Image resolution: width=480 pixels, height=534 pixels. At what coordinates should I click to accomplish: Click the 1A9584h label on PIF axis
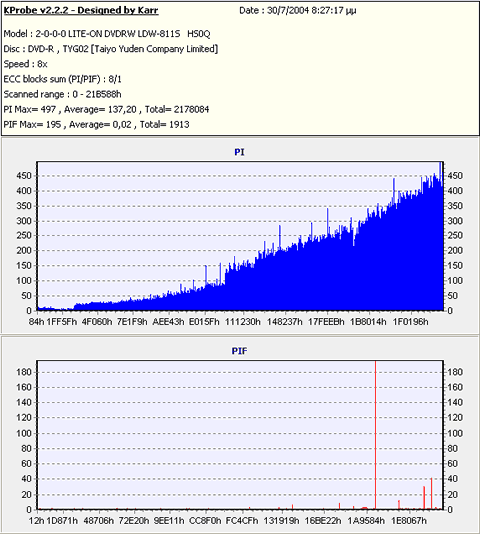[366, 521]
